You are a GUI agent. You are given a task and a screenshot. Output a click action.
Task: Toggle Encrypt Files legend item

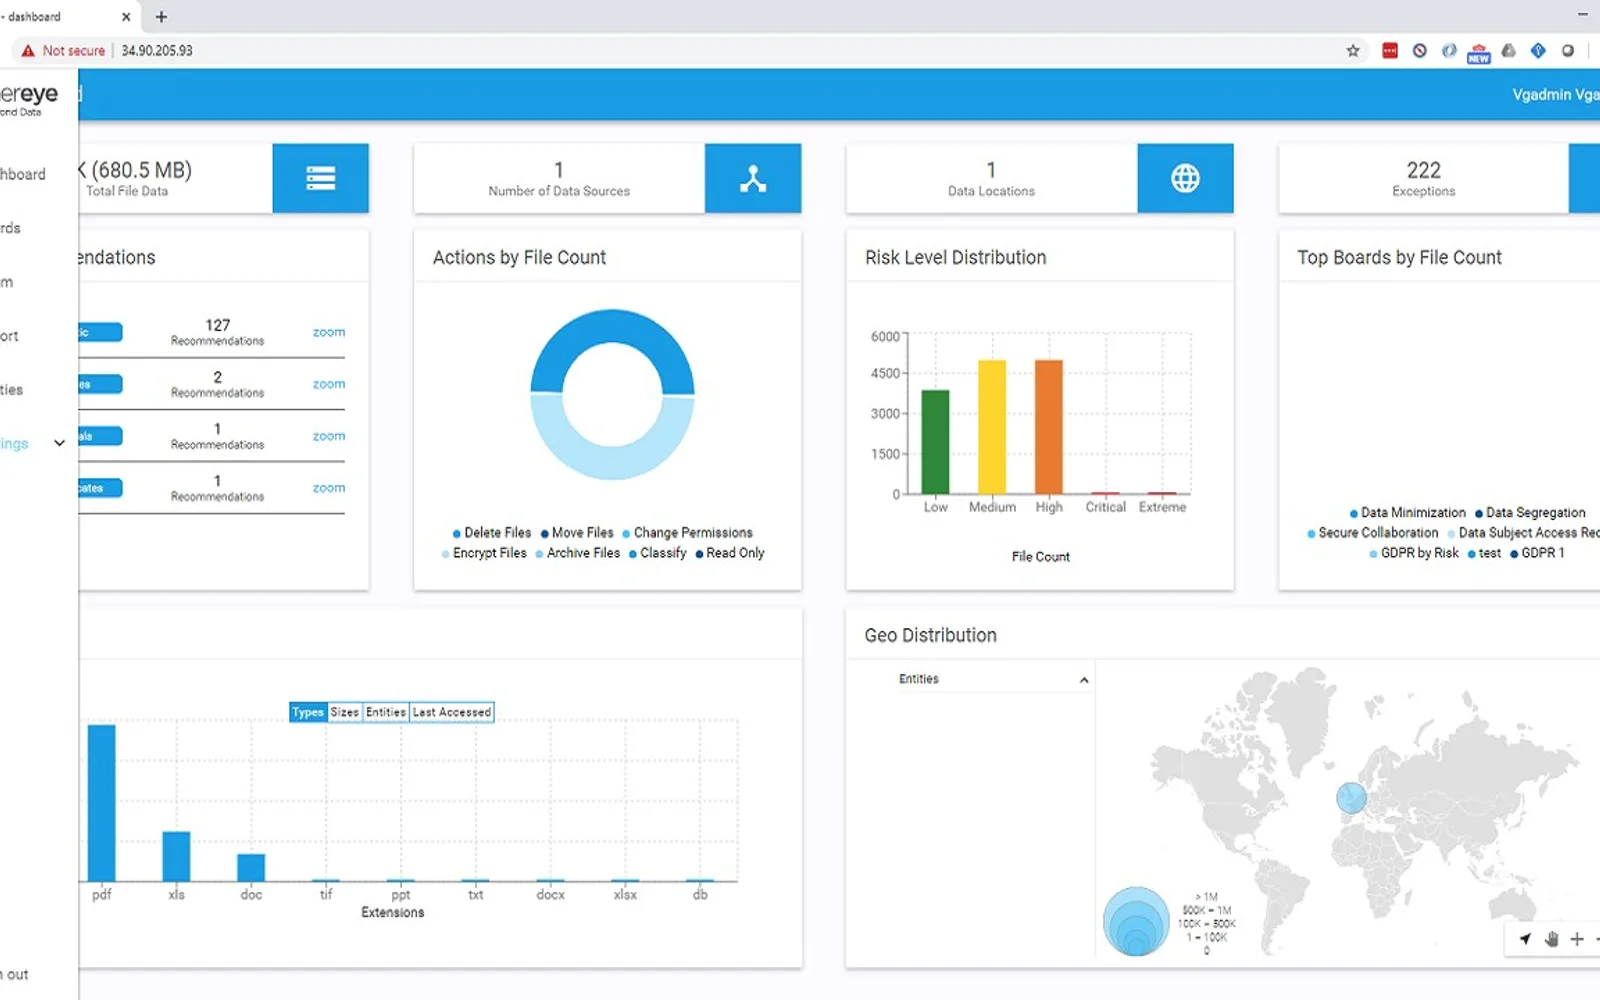[484, 553]
